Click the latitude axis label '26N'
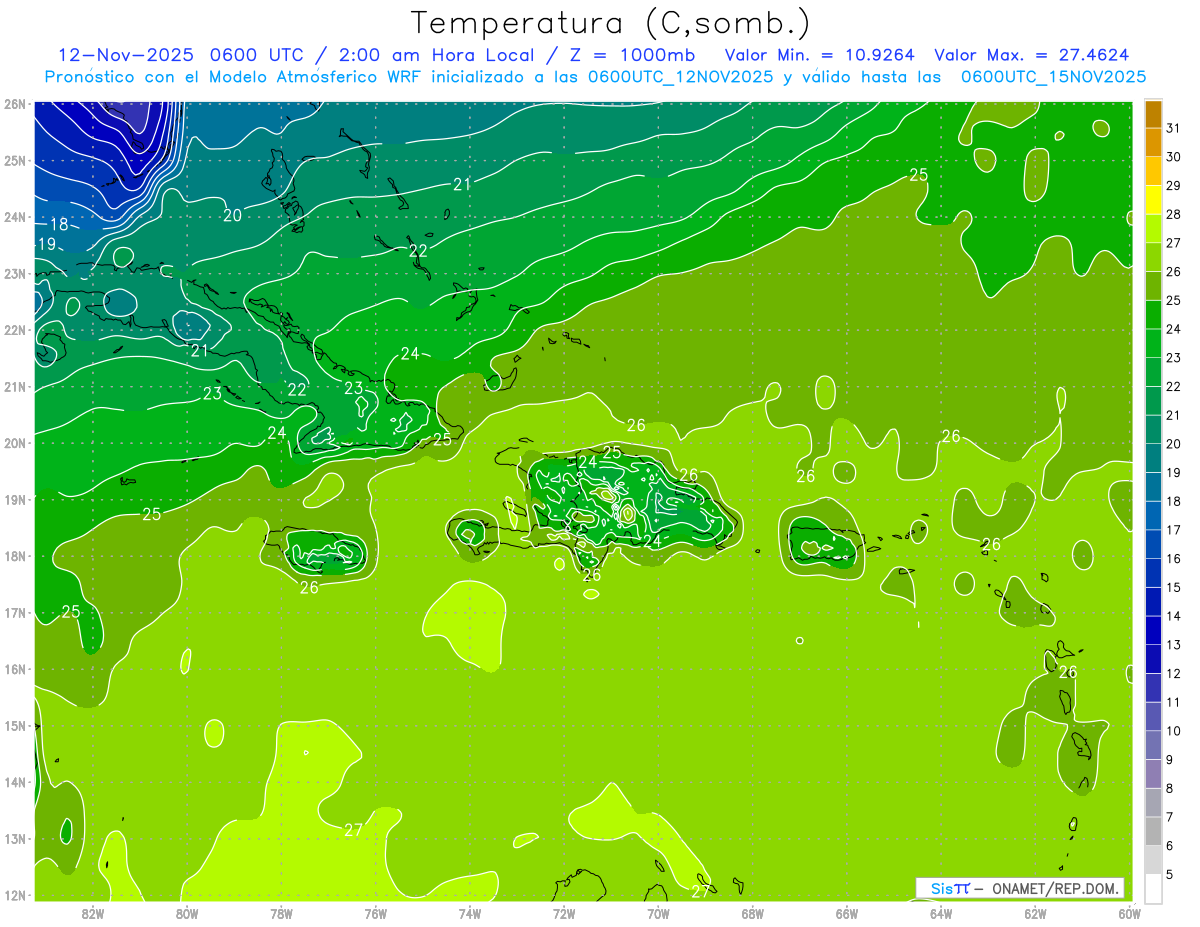The image size is (1200, 927). 14,104
